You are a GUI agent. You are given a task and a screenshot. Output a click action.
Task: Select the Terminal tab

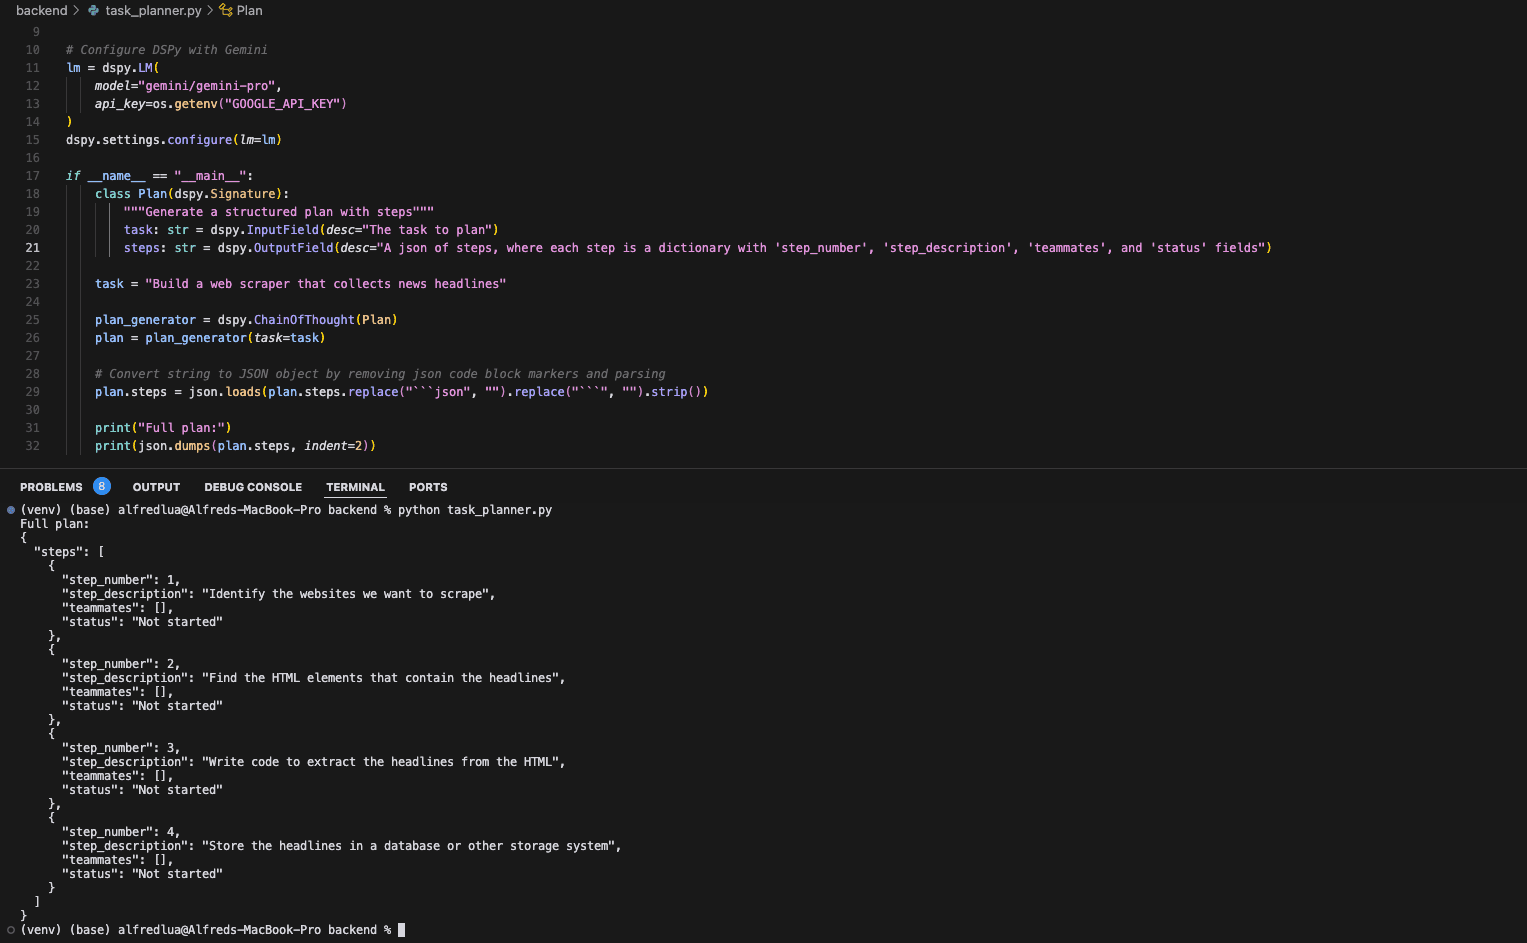tap(355, 487)
